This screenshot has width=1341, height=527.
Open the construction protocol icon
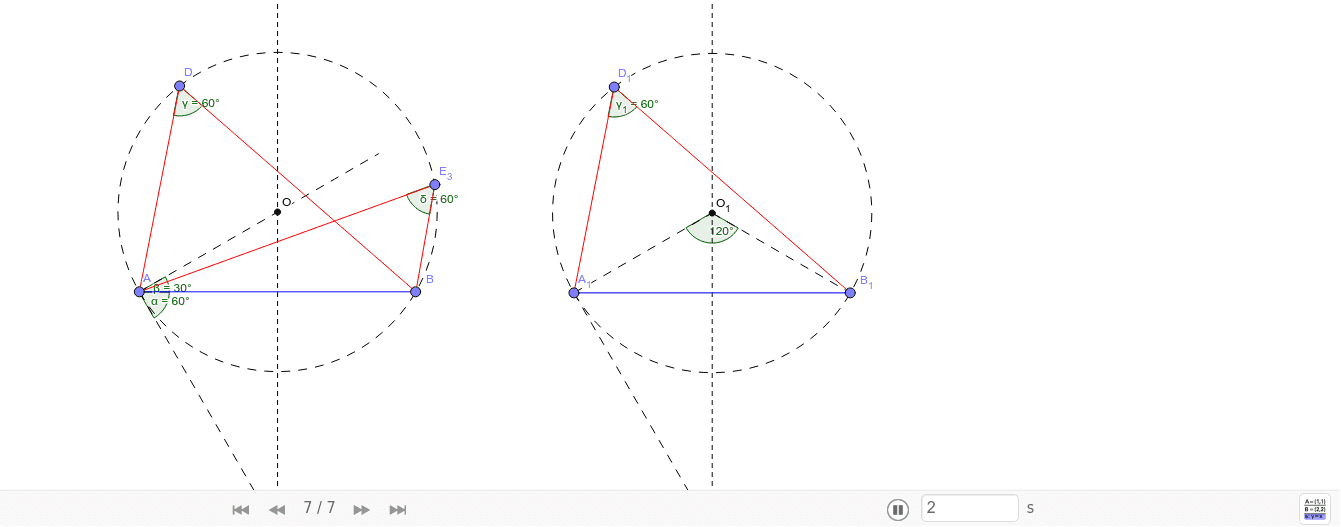click(x=1315, y=508)
